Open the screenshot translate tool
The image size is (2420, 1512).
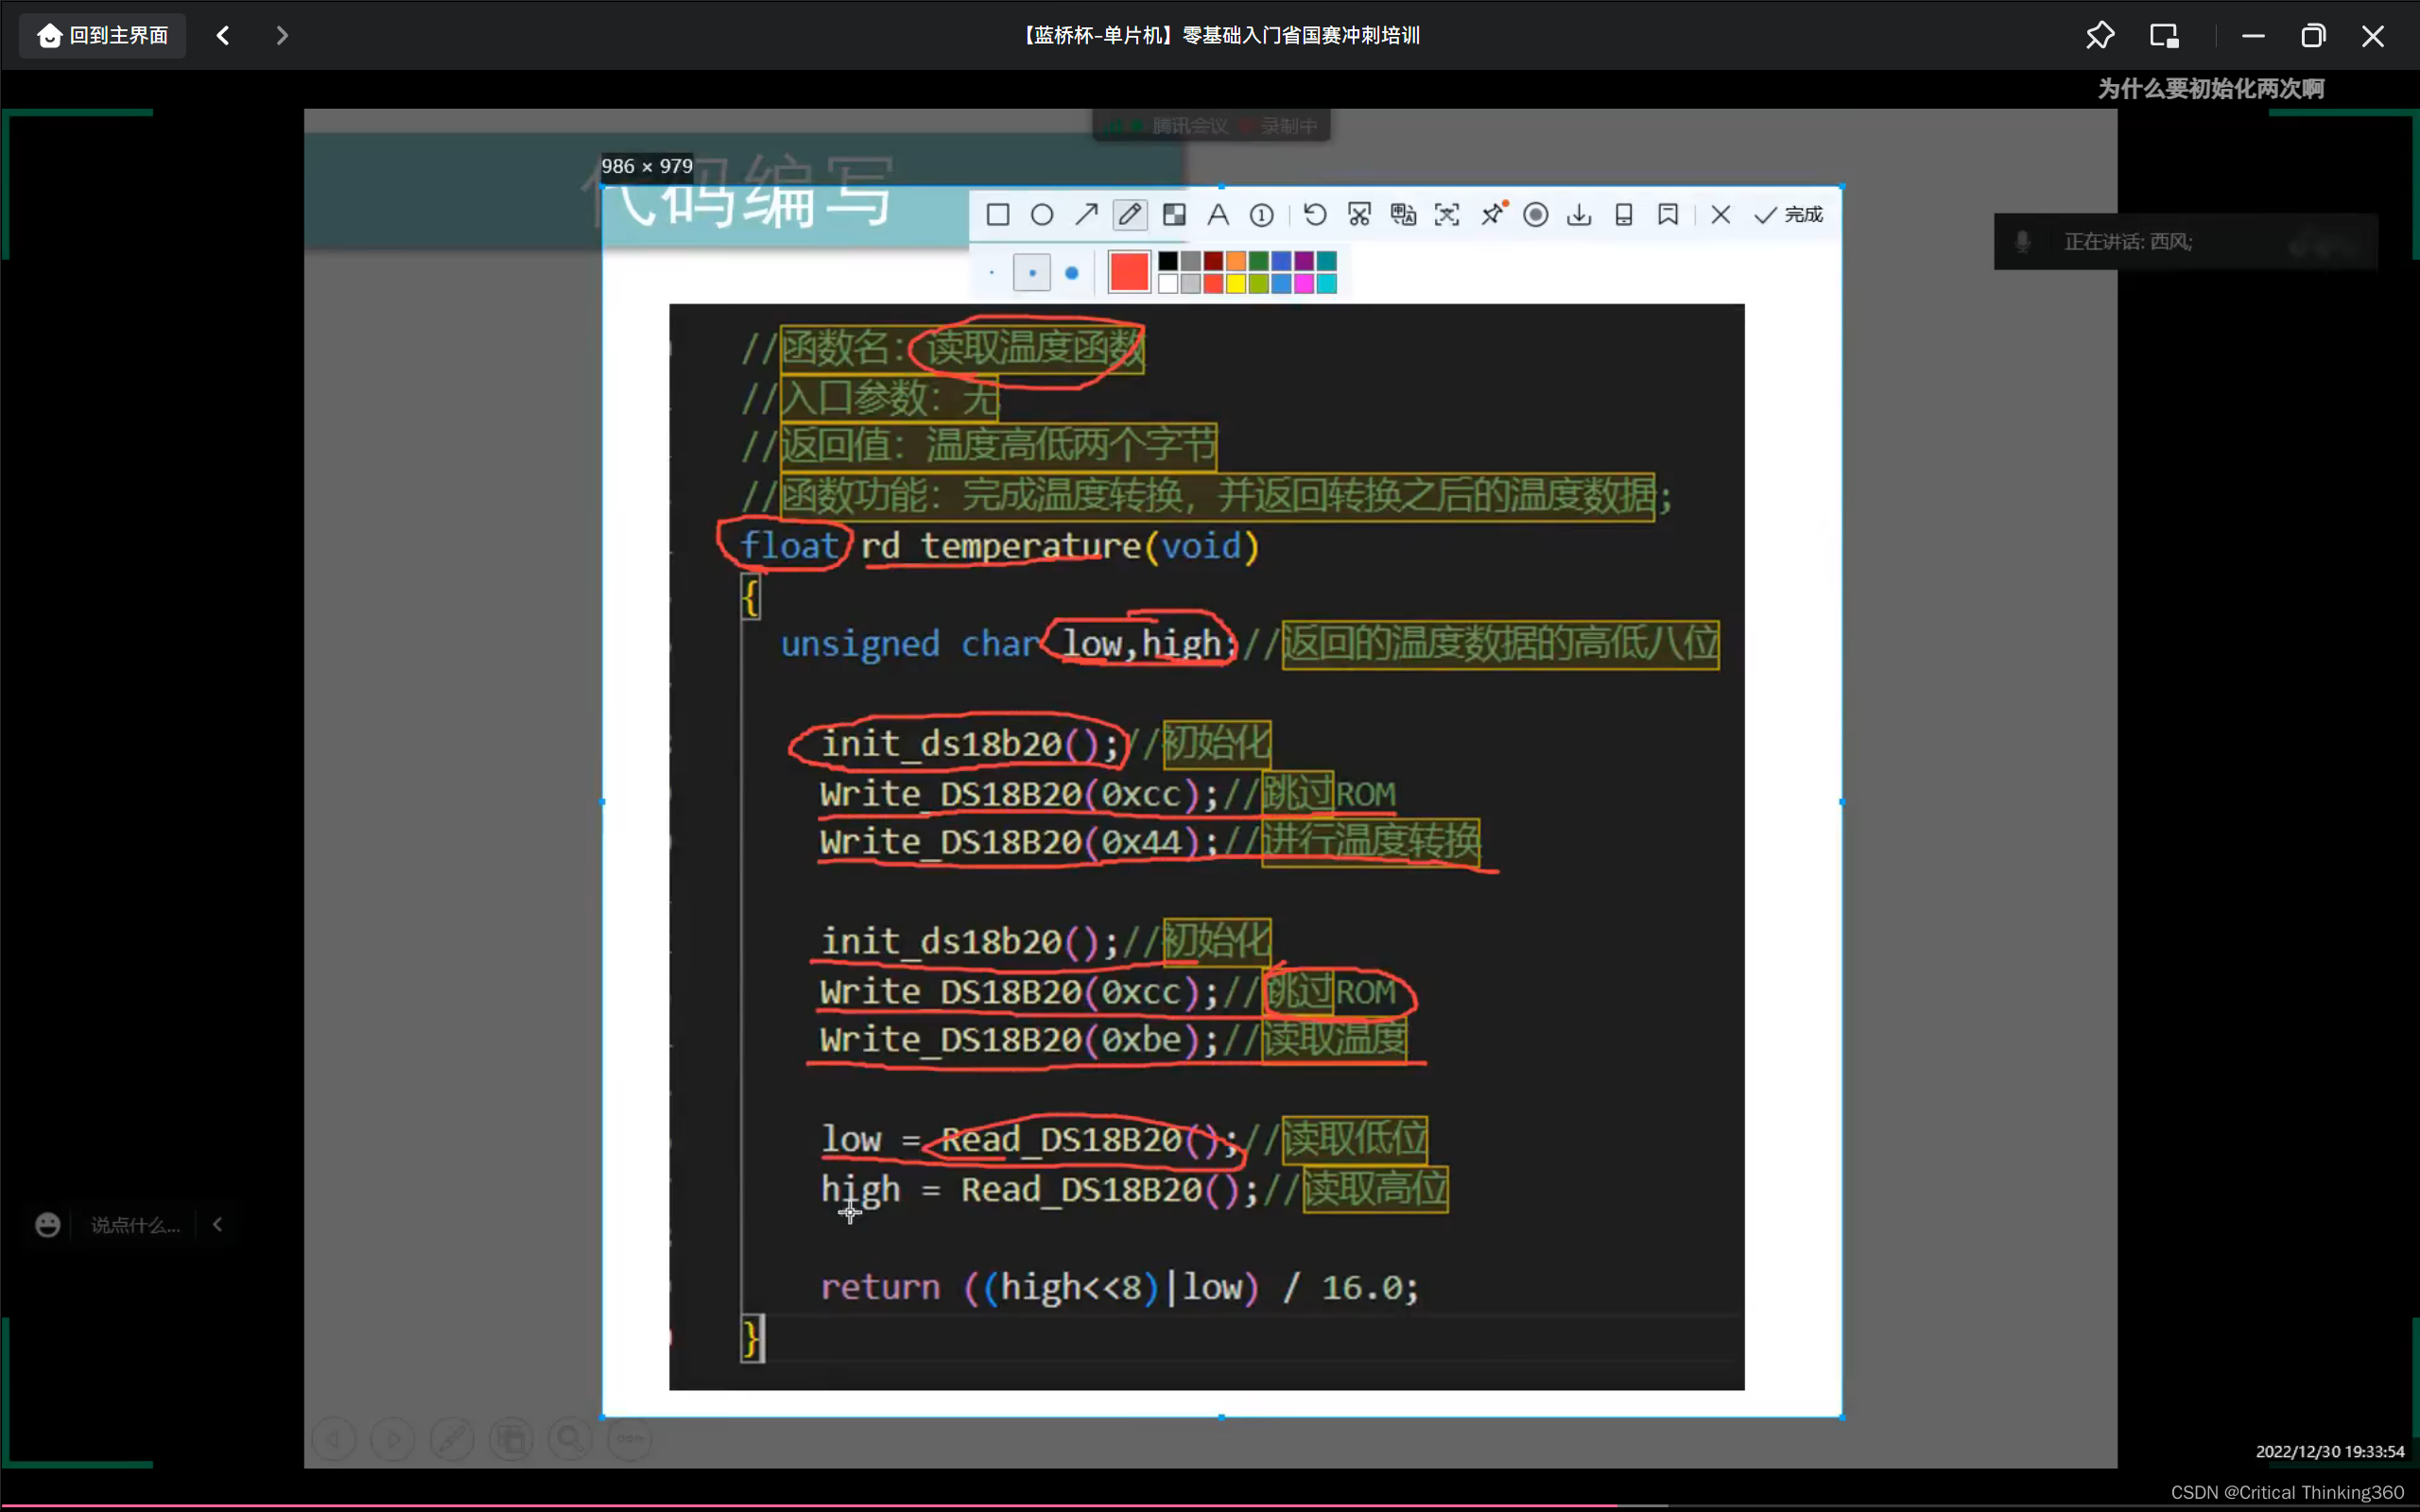[1403, 215]
